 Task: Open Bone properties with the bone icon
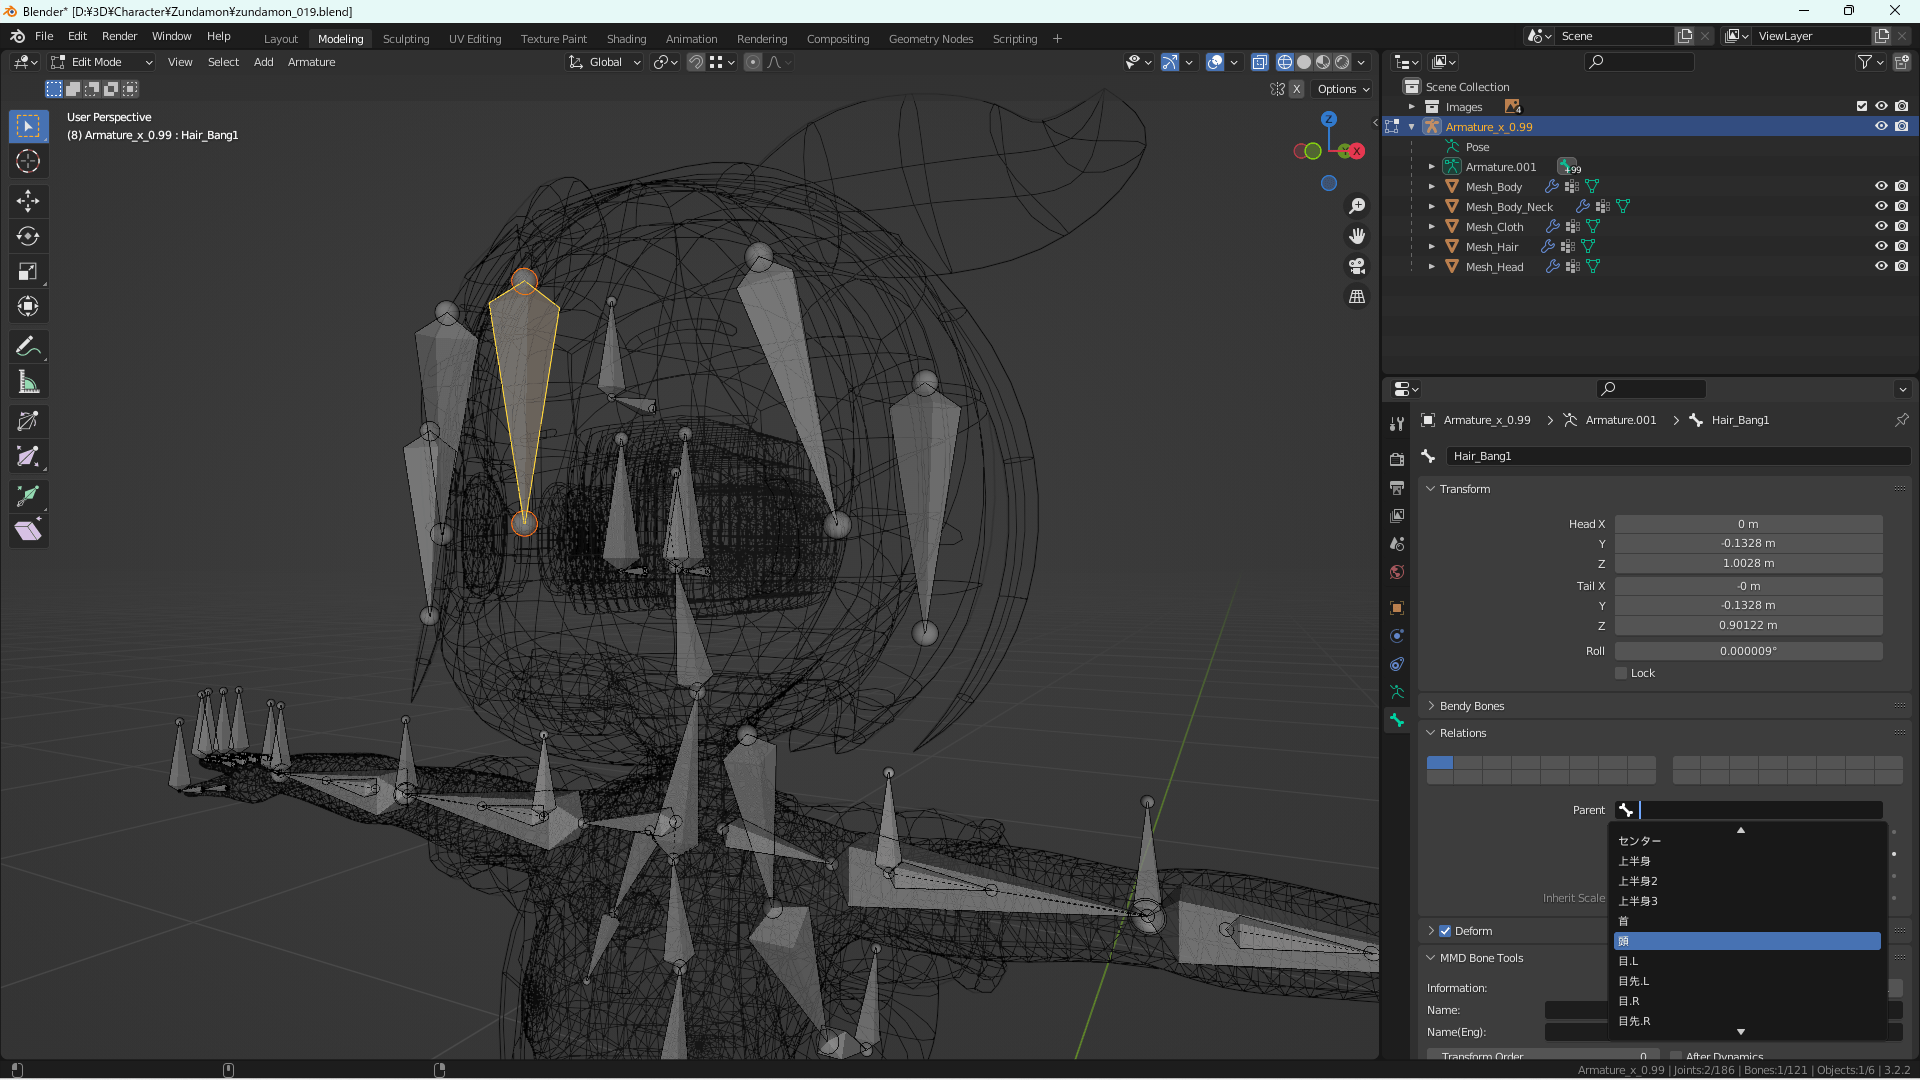pos(1396,721)
